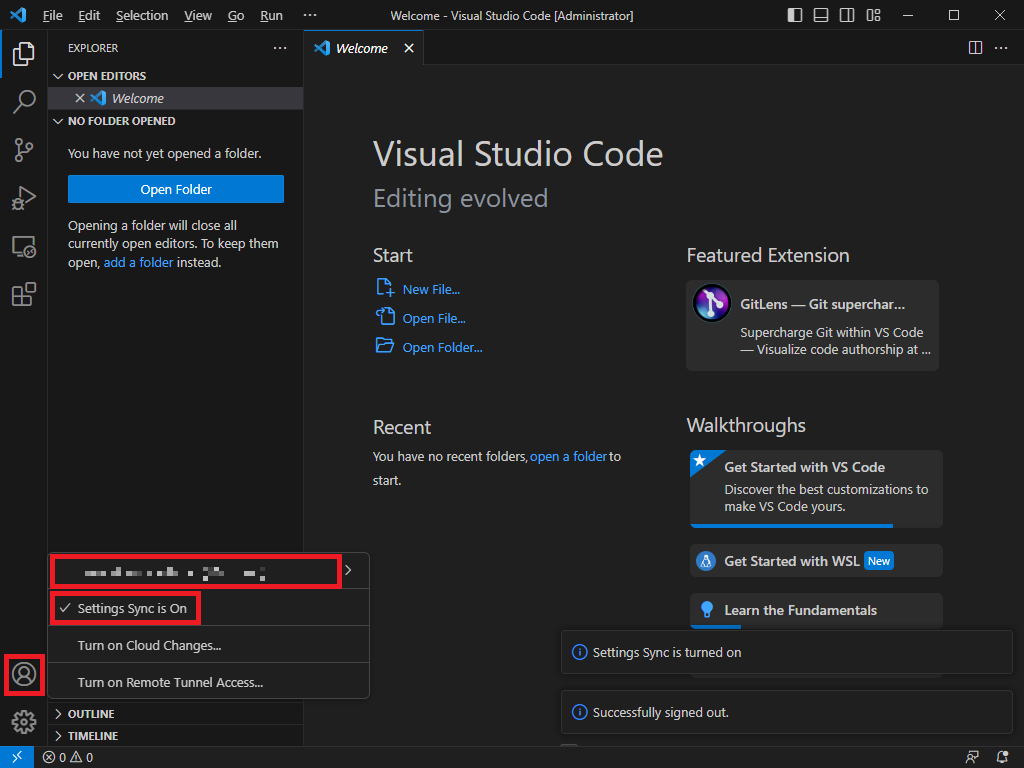Open the Selection menu
The height and width of the screenshot is (768, 1024).
142,15
